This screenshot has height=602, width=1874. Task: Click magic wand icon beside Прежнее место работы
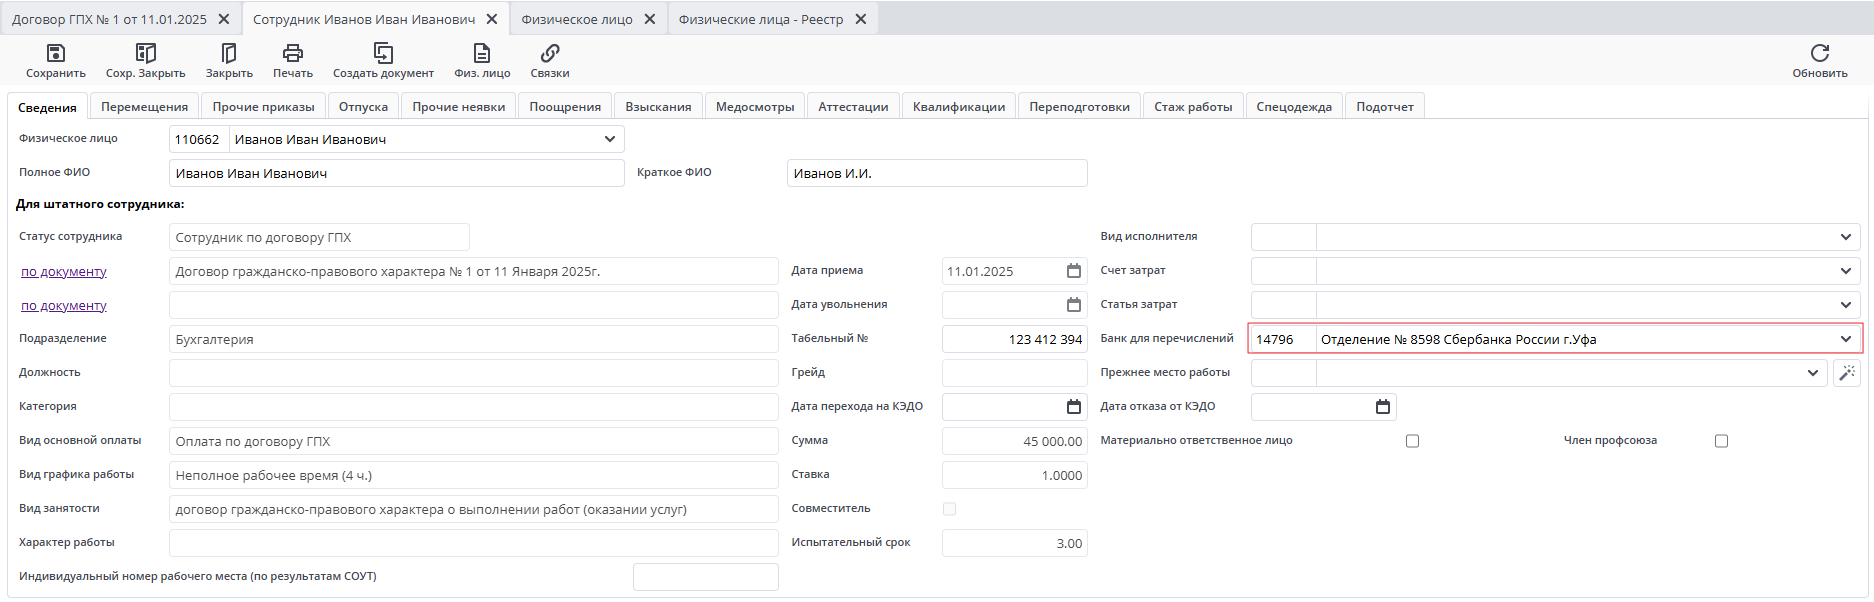[x=1846, y=373]
